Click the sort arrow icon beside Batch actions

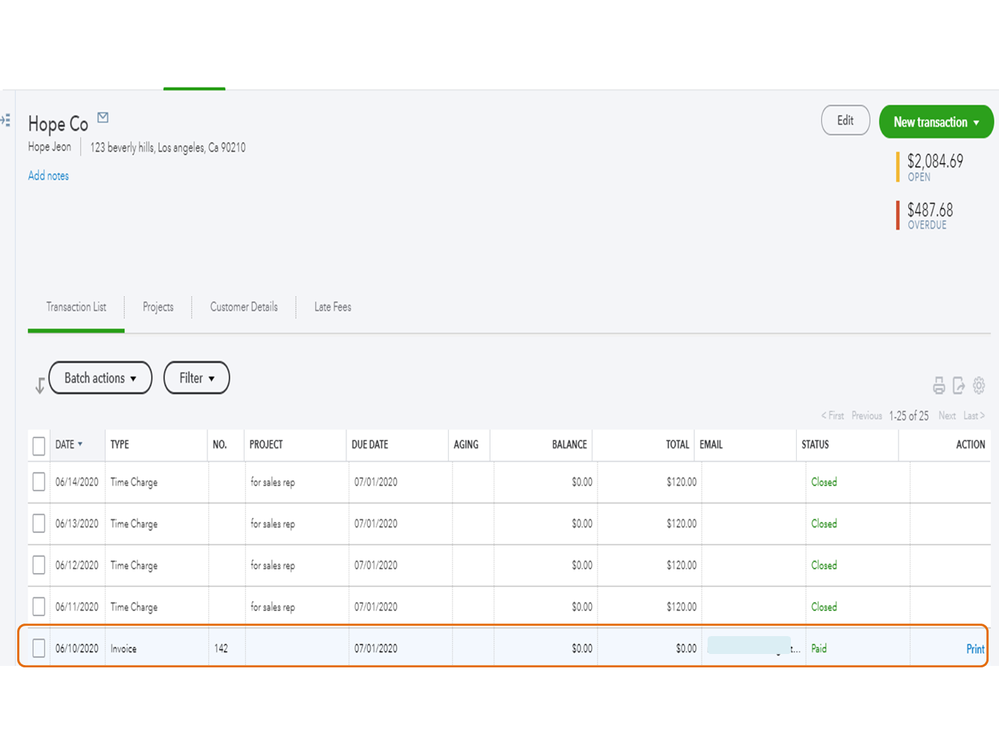39,385
